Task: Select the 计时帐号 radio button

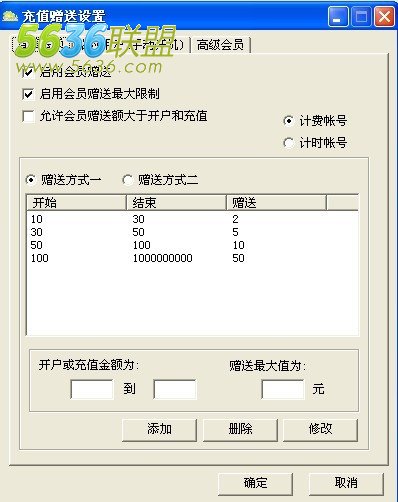Action: tap(288, 143)
